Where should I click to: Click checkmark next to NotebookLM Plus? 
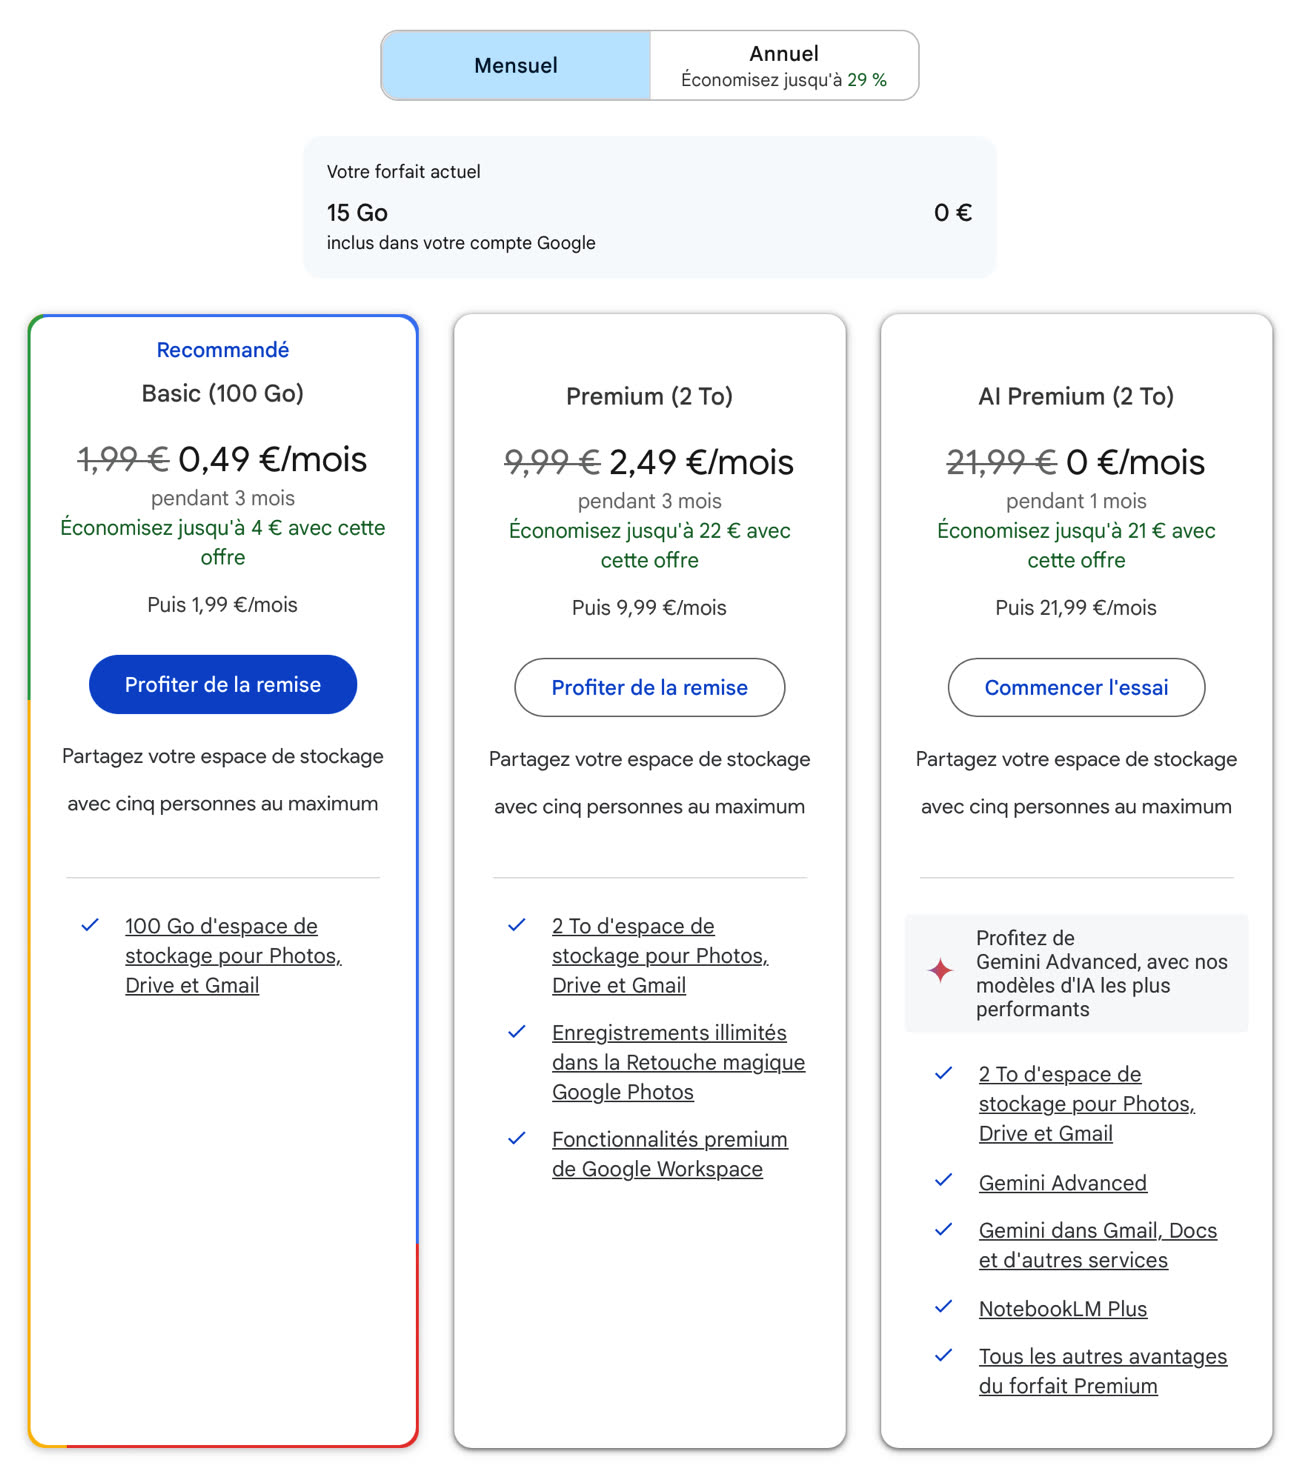click(943, 1306)
